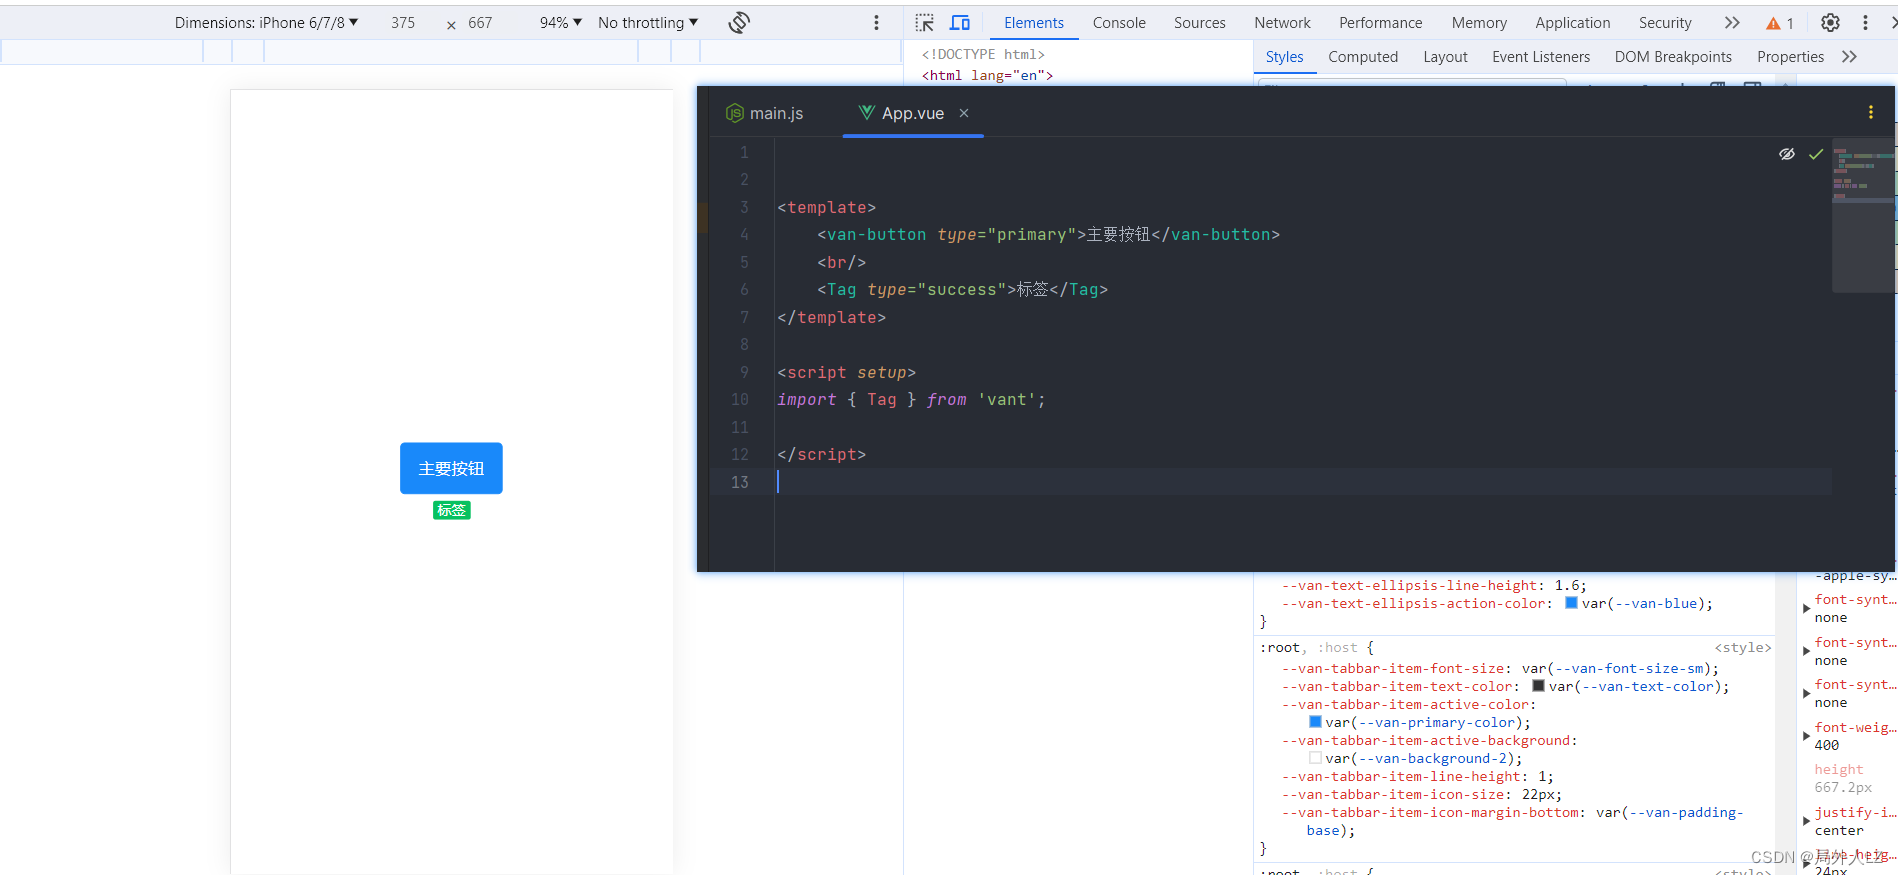Toggle the device toolbar emulation
The image size is (1898, 875).
click(960, 22)
